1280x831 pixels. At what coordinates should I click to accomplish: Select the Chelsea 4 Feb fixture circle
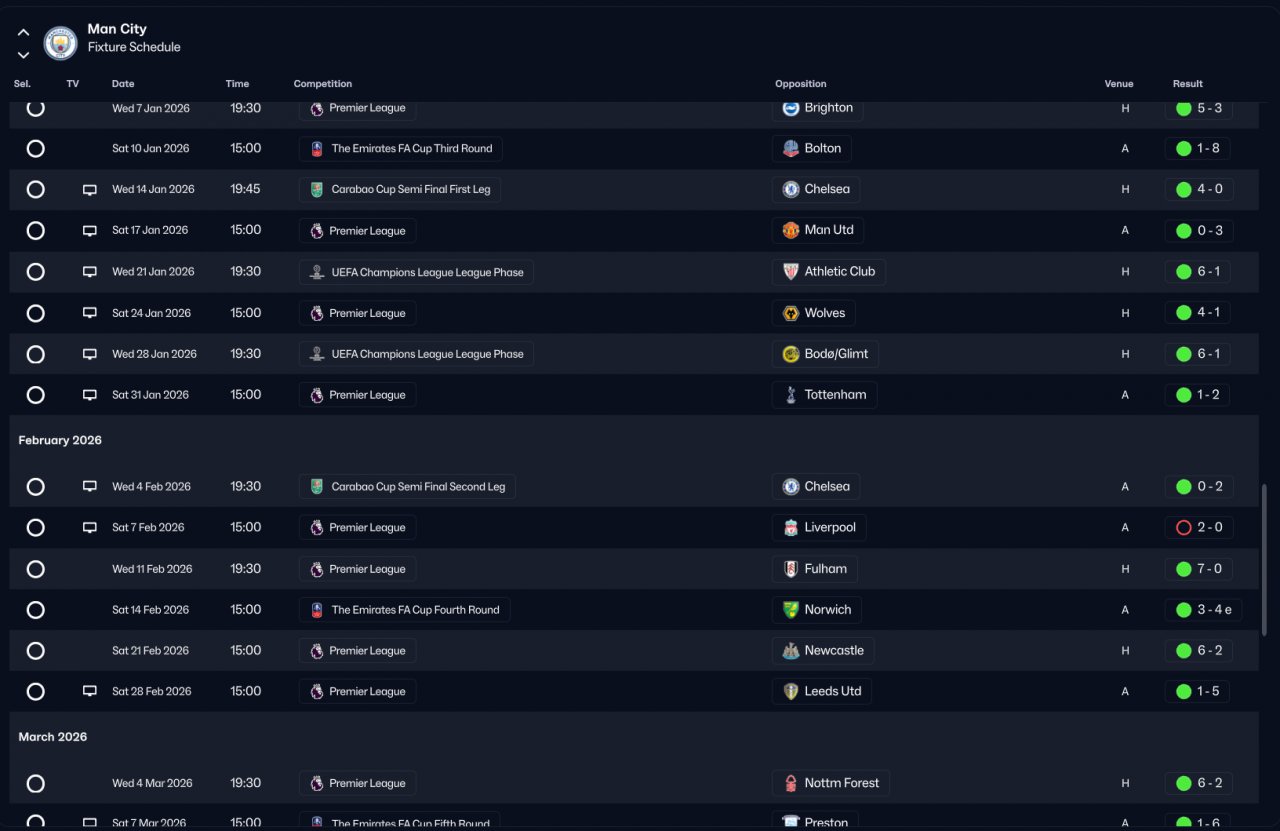coord(36,487)
